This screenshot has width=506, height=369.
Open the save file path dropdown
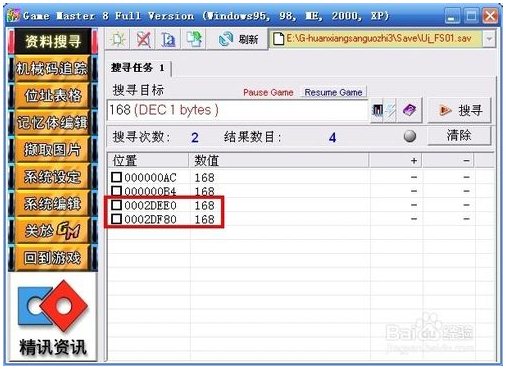(x=489, y=39)
